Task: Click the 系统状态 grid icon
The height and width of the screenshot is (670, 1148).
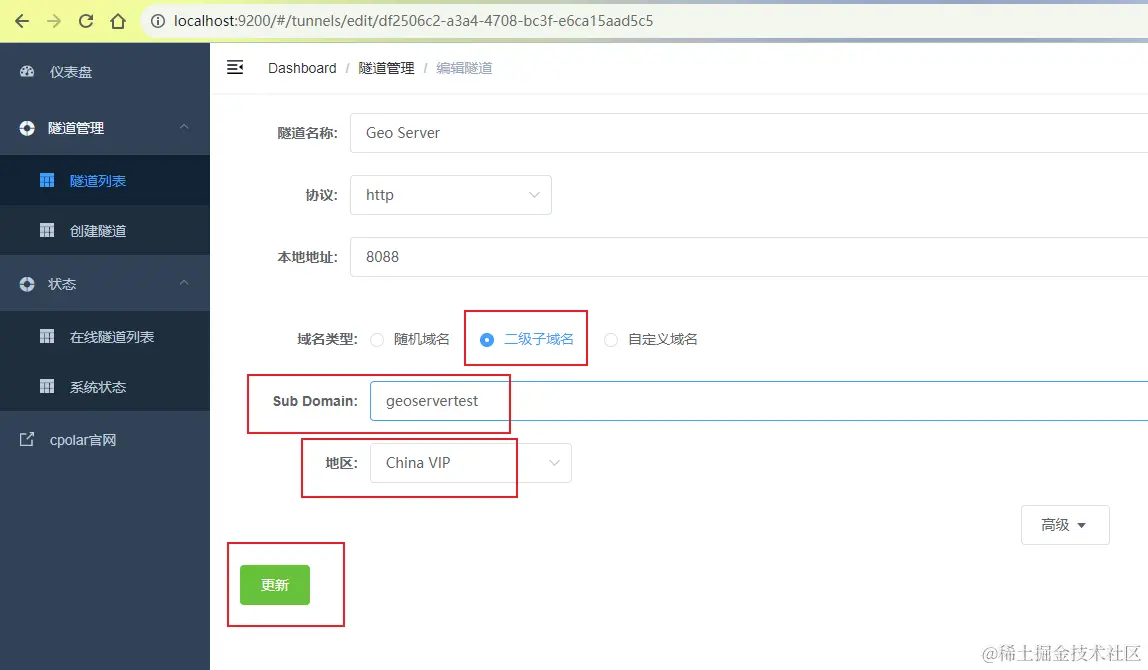Action: 47,387
